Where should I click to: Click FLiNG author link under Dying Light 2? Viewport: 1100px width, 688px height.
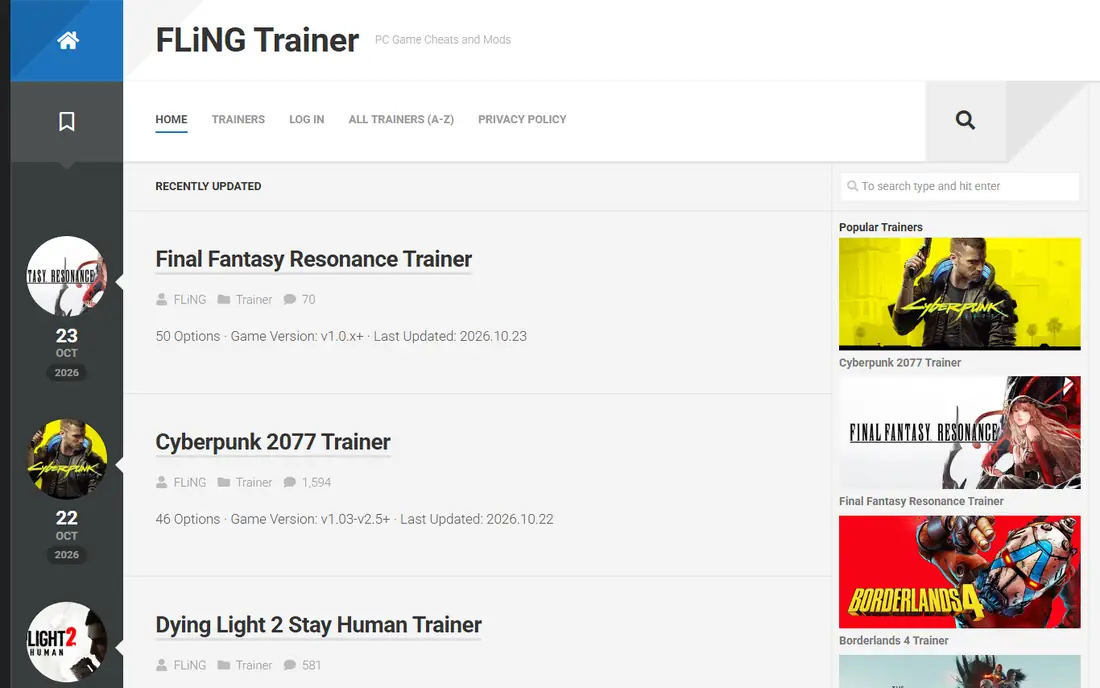pyautogui.click(x=190, y=665)
